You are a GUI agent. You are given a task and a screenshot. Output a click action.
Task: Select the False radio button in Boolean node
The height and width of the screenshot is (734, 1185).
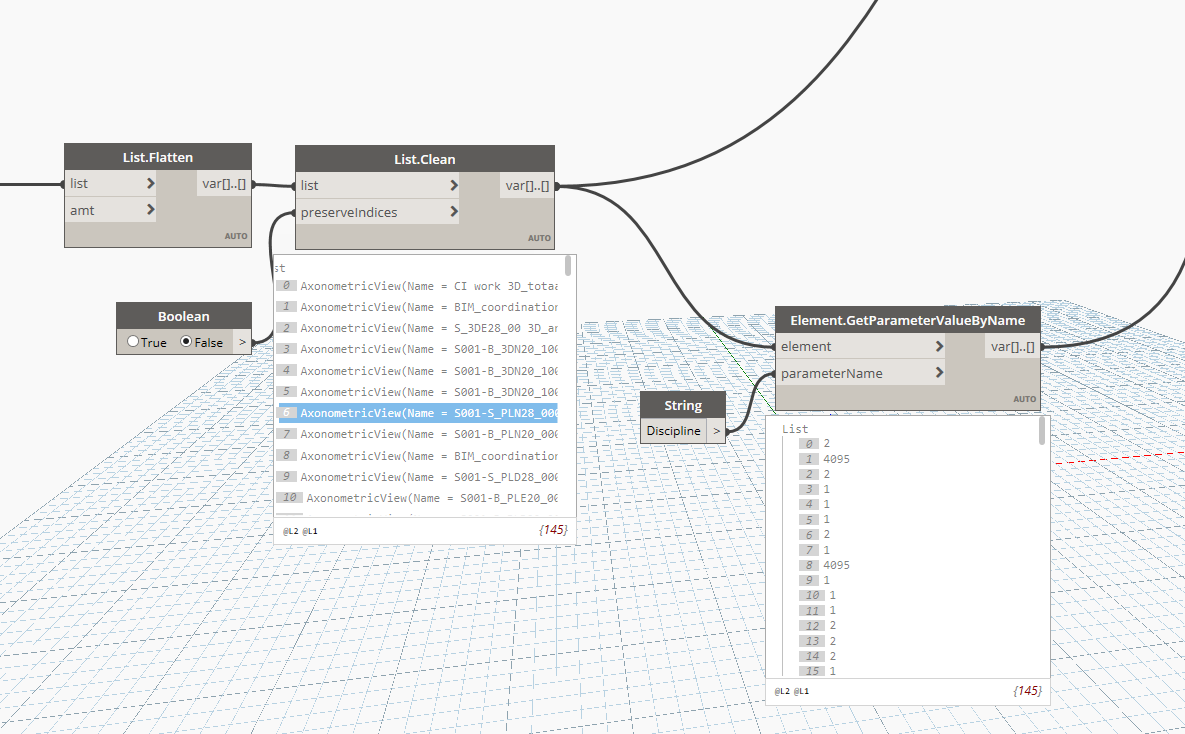[186, 342]
